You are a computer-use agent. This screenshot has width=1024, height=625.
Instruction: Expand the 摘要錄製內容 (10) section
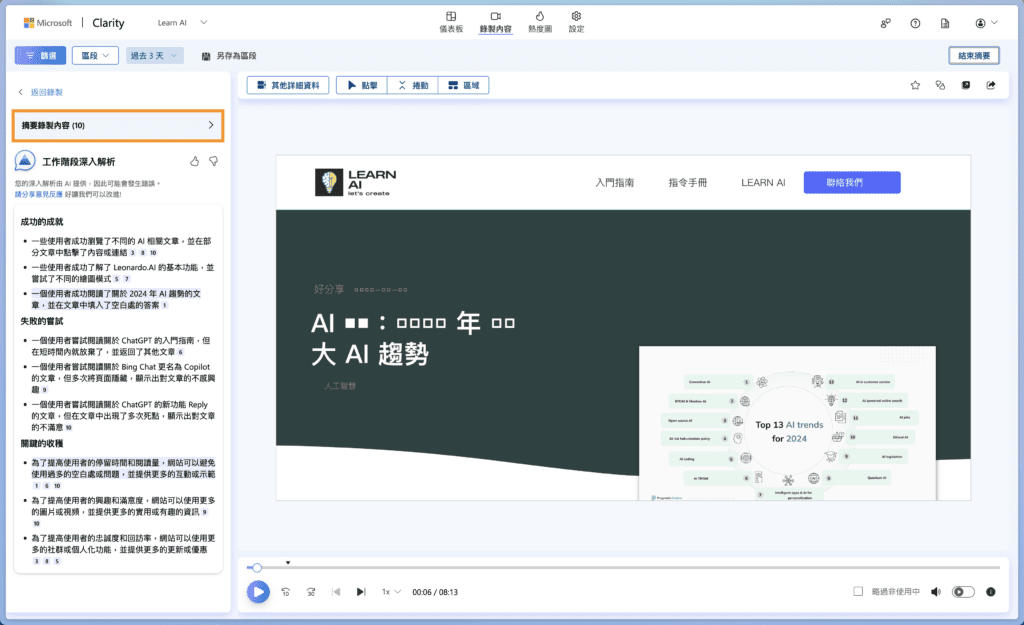(117, 126)
